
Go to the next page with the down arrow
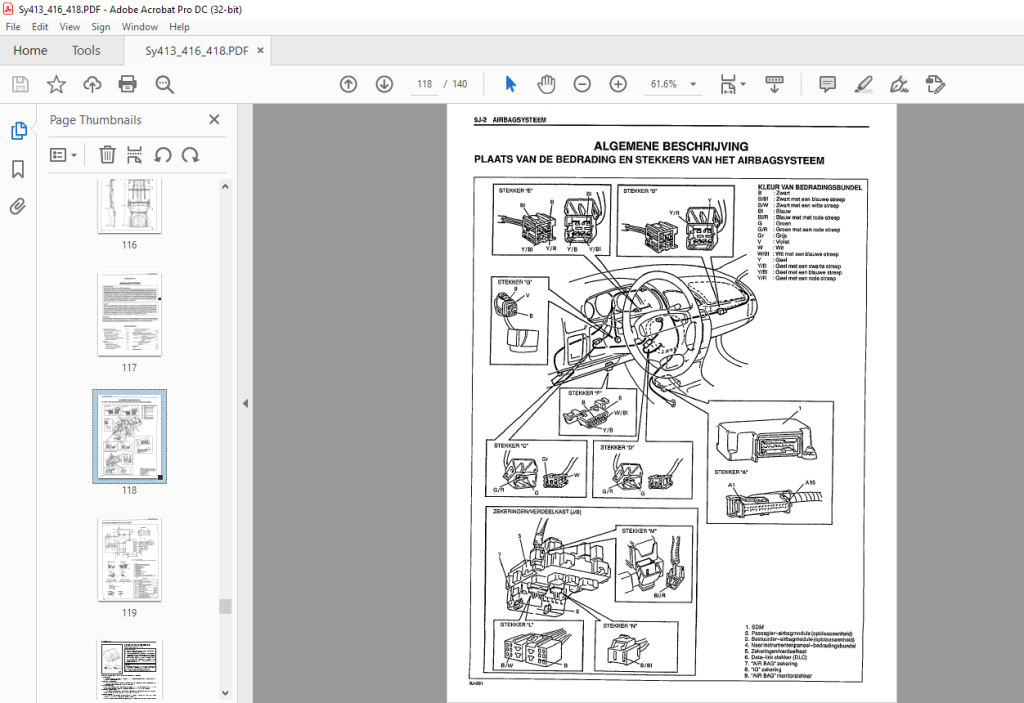pyautogui.click(x=384, y=84)
